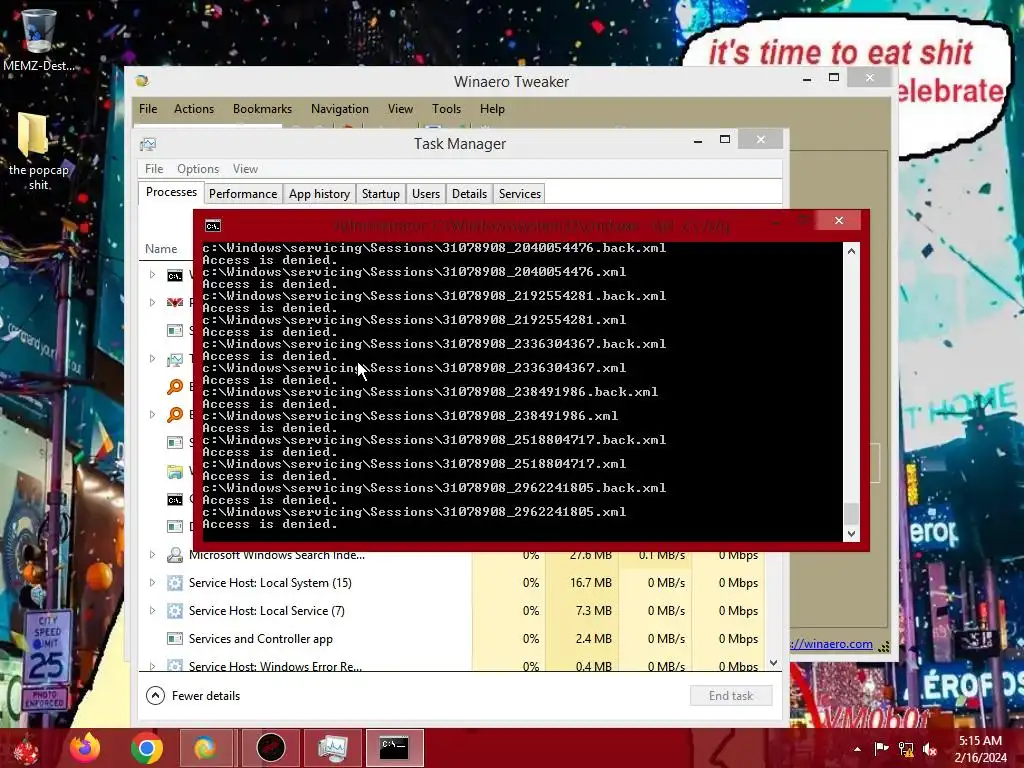The image size is (1024, 768).
Task: Switch to Command Prompt taskbar button
Action: pos(394,748)
